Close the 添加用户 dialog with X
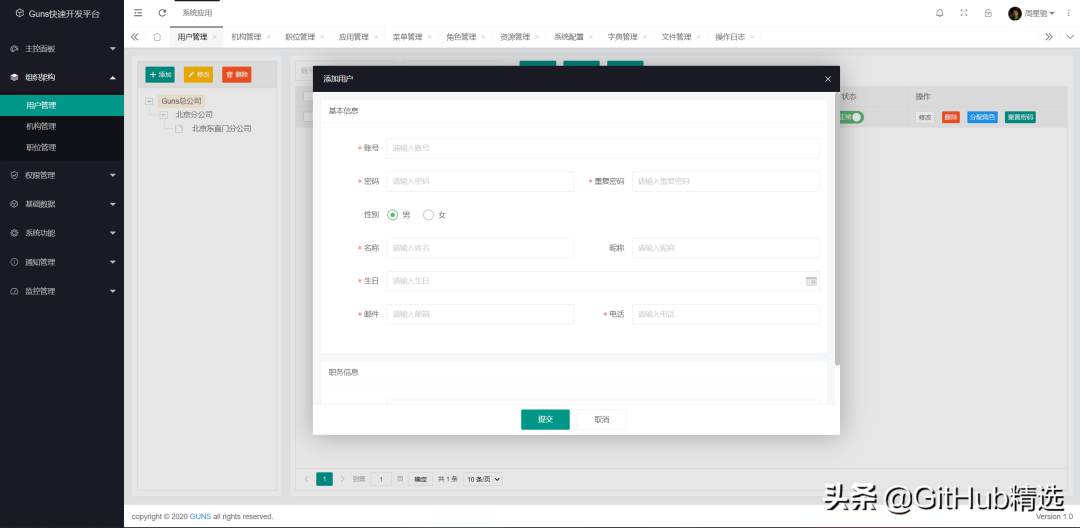This screenshot has width=1080, height=528. coord(828,79)
